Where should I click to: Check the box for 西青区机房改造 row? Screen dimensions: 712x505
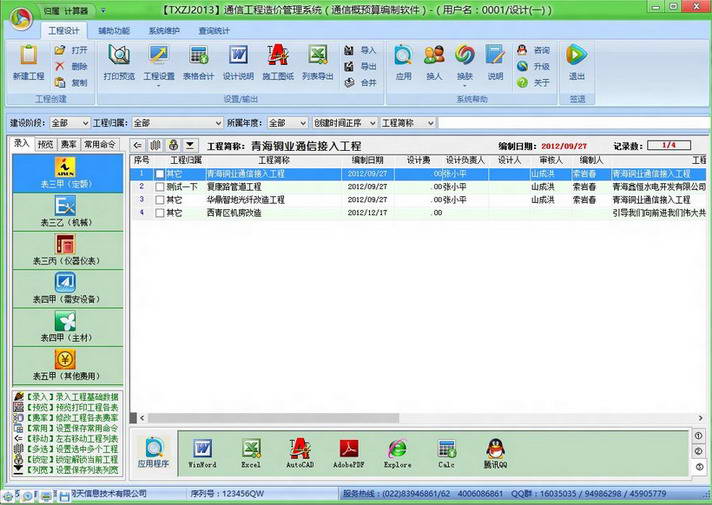(x=160, y=213)
